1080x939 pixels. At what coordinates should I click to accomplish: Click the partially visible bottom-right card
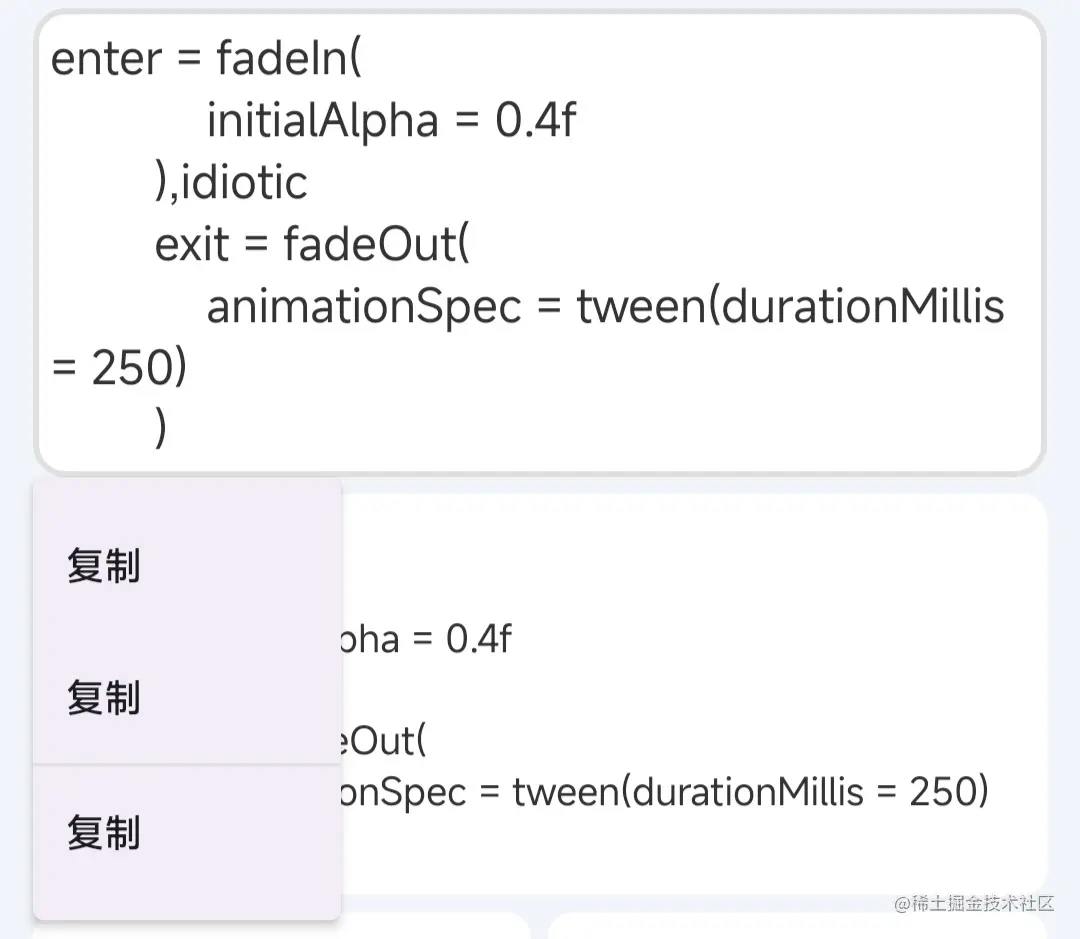coord(800,926)
